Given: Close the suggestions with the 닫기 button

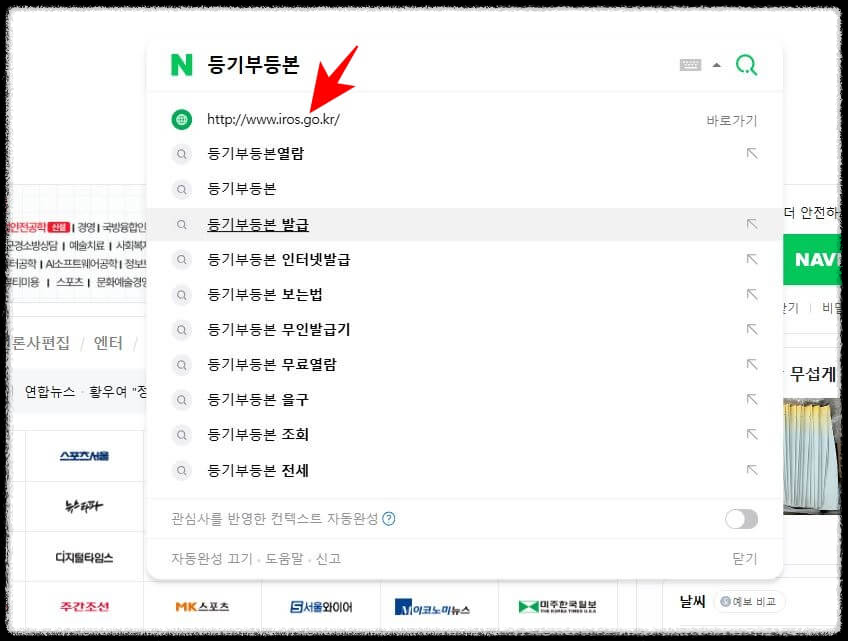Looking at the screenshot, I should pos(743,559).
